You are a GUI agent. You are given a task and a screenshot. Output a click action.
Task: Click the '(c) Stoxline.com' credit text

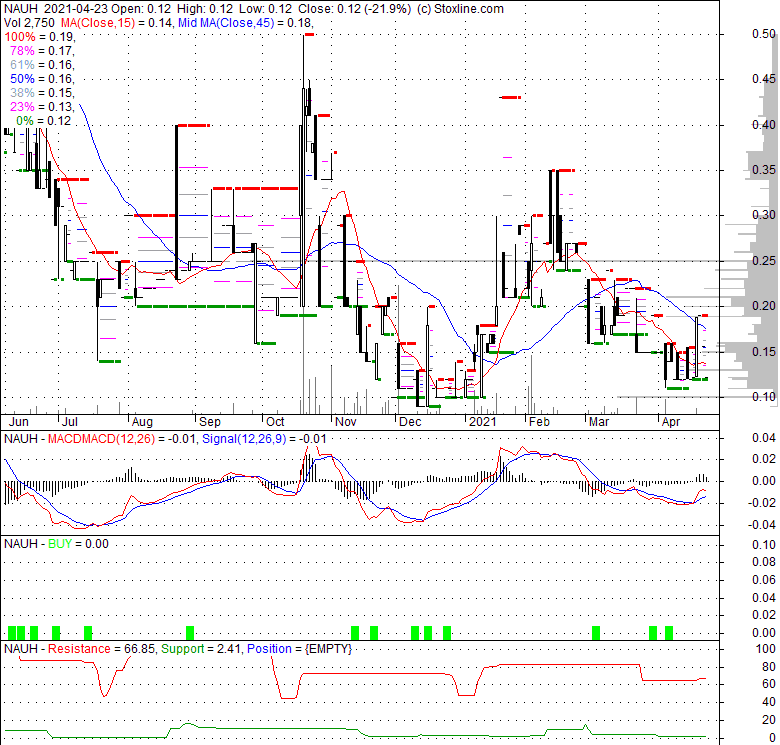coord(460,9)
